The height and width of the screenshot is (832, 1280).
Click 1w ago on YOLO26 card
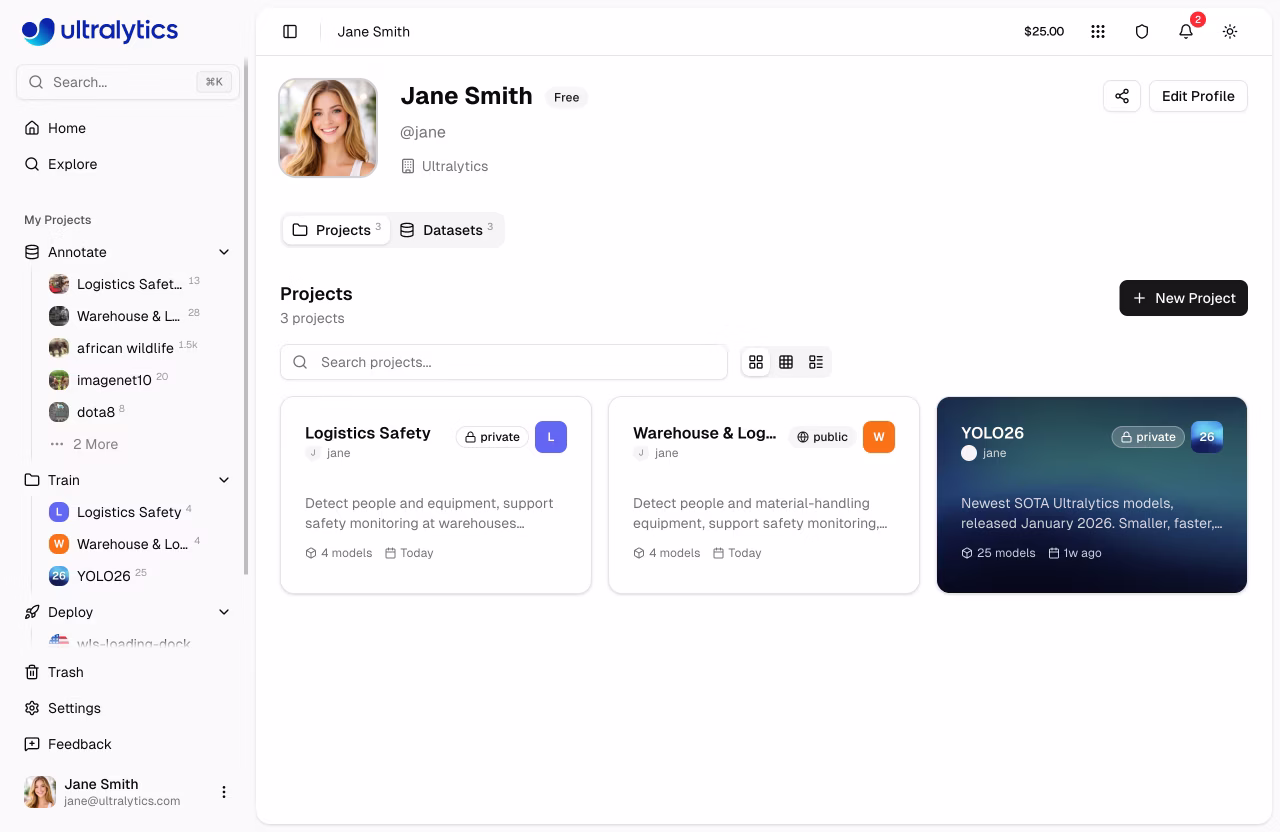point(1075,553)
